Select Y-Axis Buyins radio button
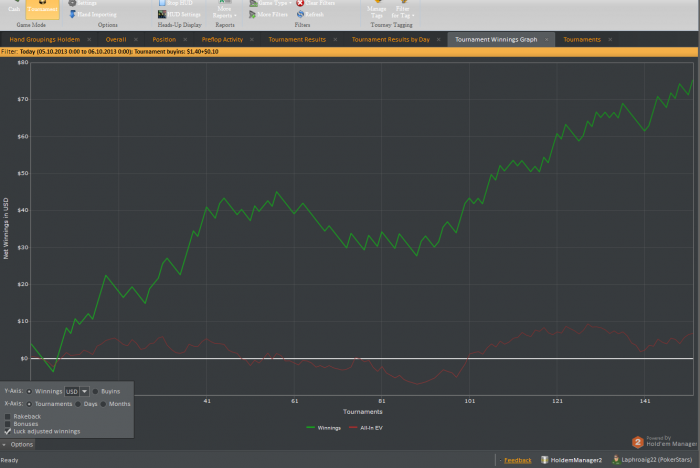The height and width of the screenshot is (468, 700). click(96, 391)
